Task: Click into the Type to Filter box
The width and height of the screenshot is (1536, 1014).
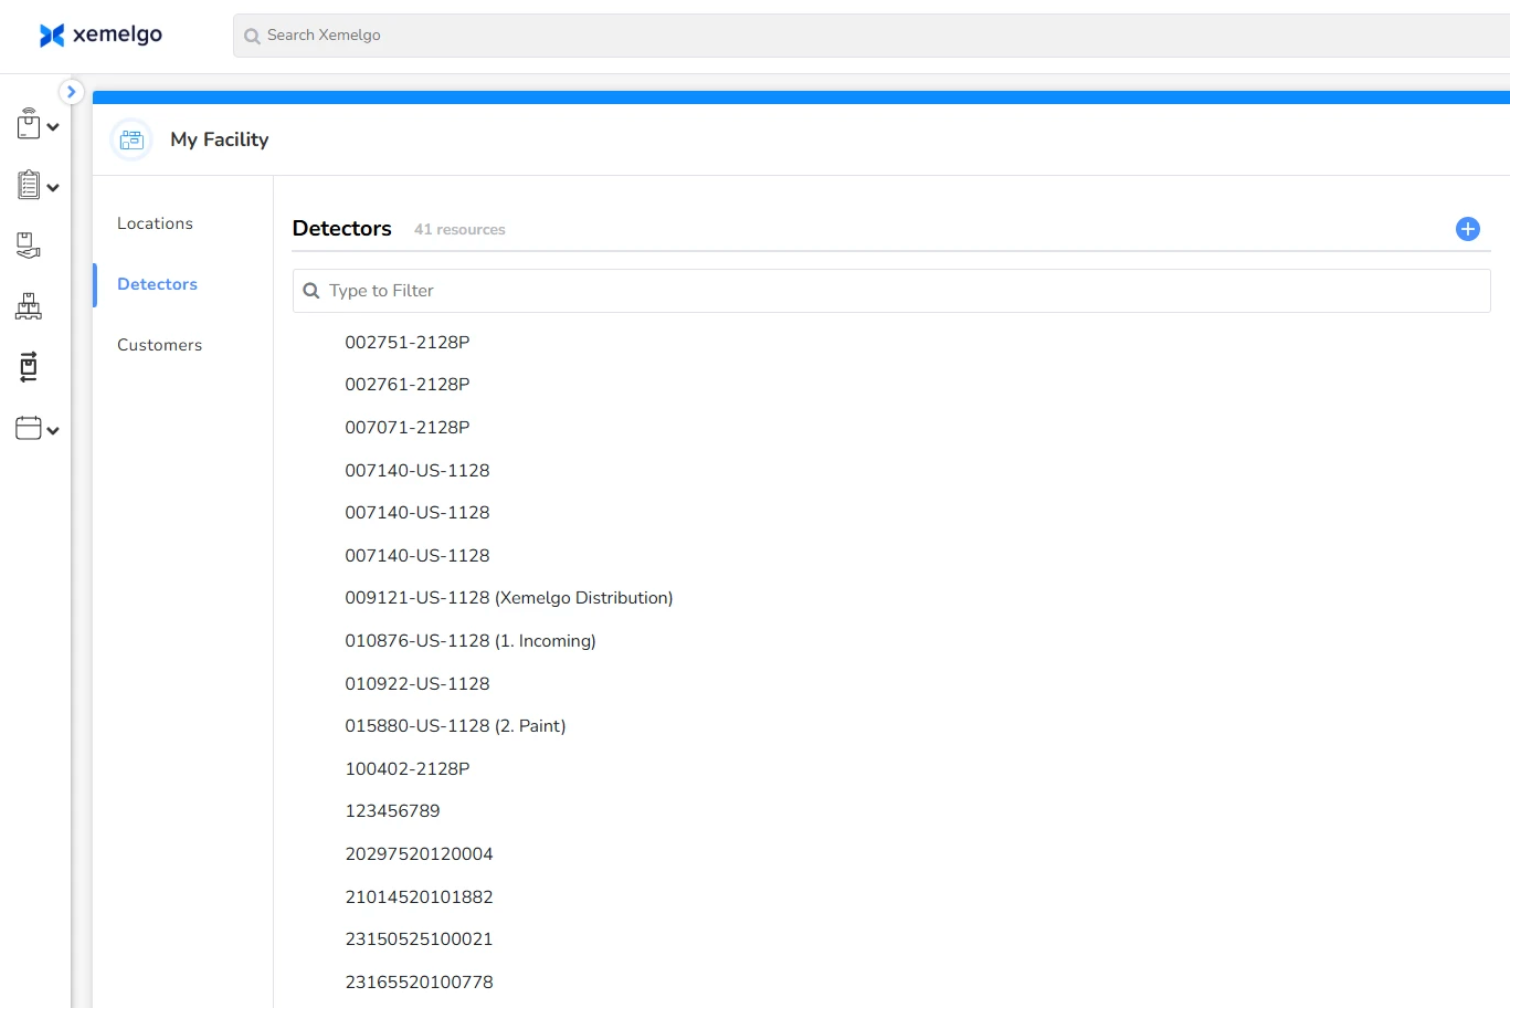Action: coord(891,291)
